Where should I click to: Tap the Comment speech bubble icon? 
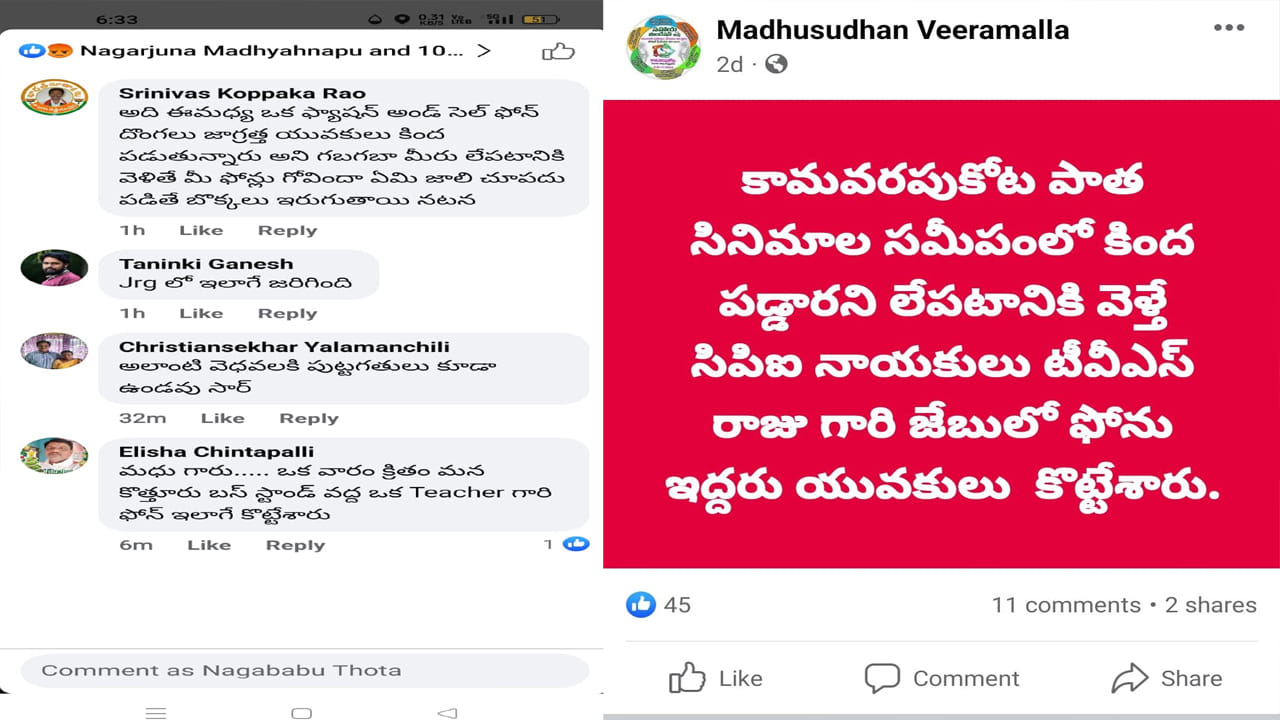(x=882, y=678)
